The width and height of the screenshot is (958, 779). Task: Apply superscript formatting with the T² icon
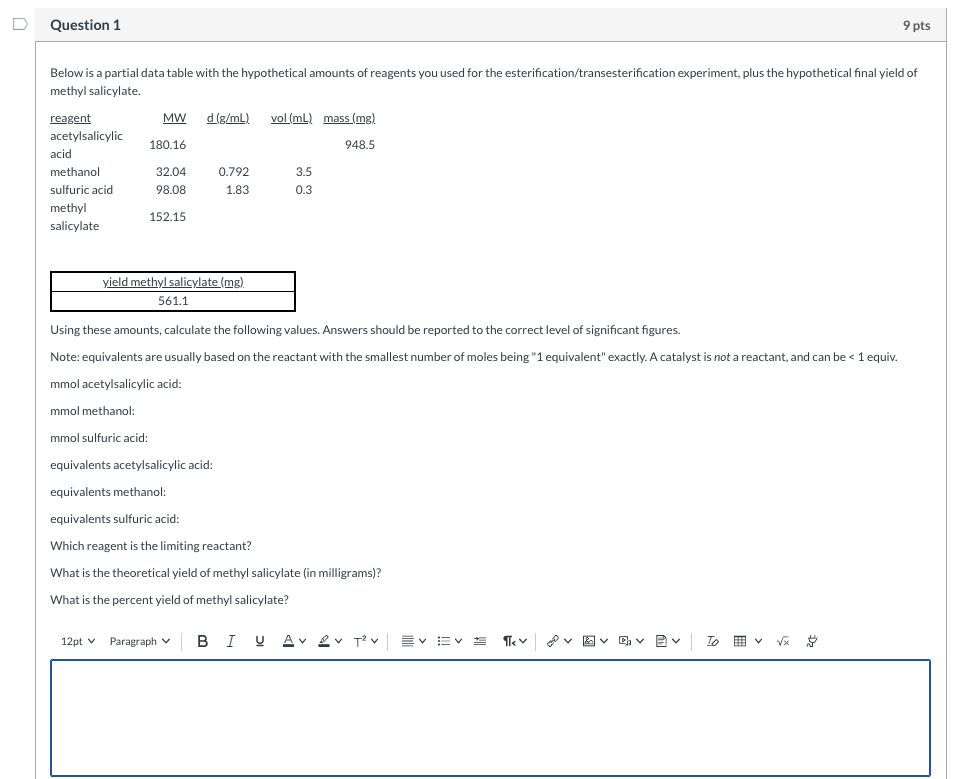(360, 641)
